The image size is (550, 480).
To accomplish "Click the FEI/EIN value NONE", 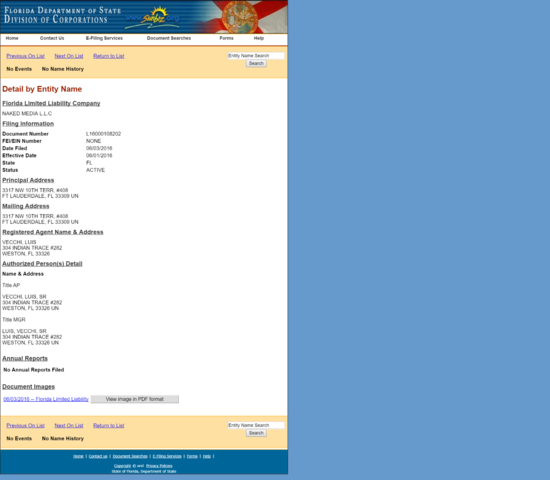I will point(93,141).
